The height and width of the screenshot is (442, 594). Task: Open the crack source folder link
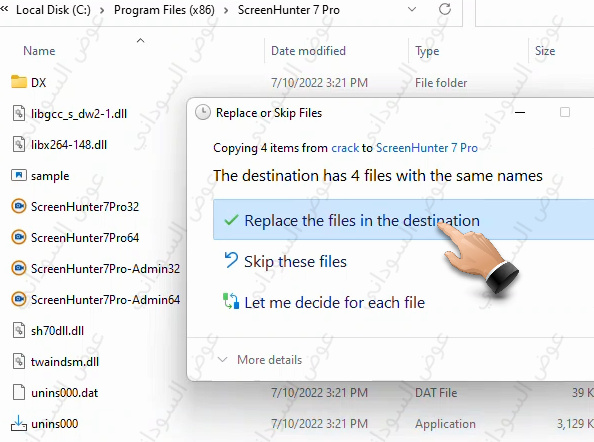345,148
